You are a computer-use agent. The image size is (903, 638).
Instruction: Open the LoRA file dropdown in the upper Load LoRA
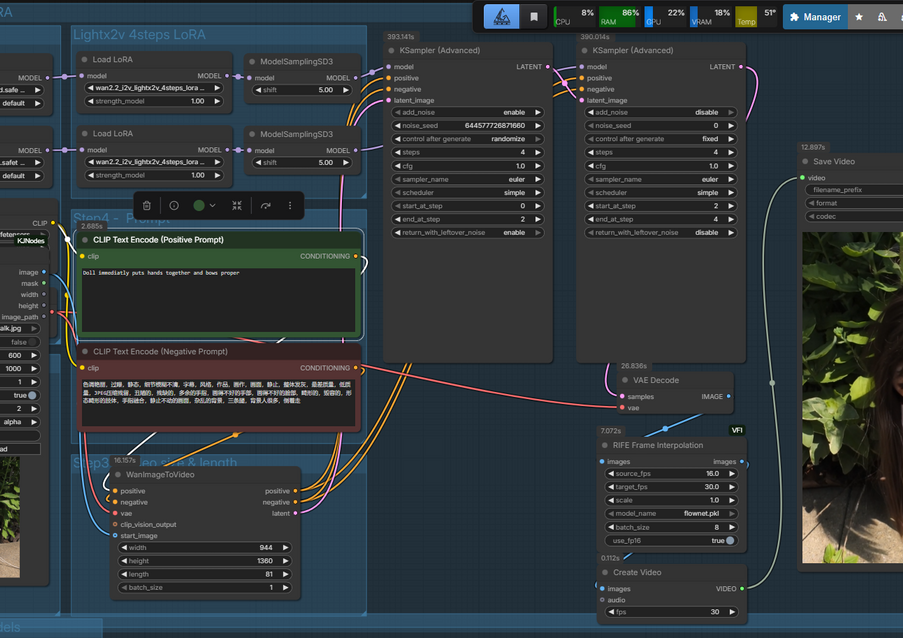[154, 88]
